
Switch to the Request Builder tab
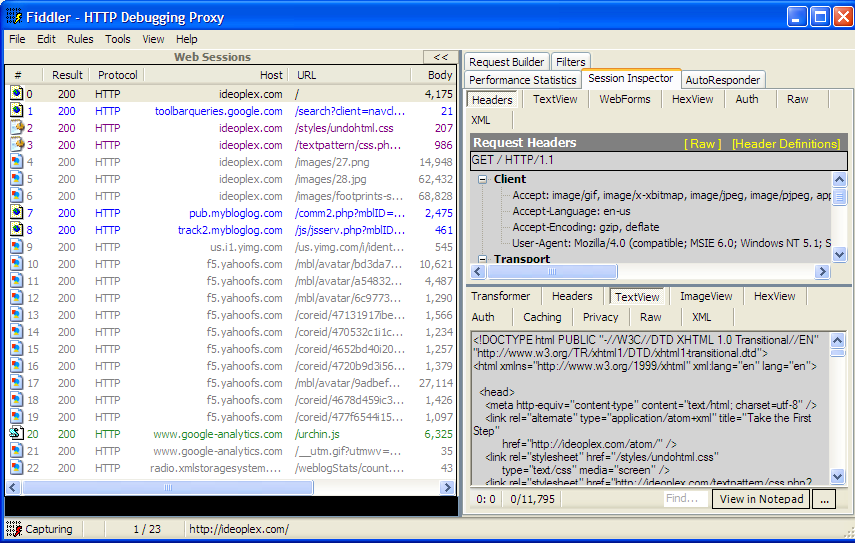click(506, 62)
